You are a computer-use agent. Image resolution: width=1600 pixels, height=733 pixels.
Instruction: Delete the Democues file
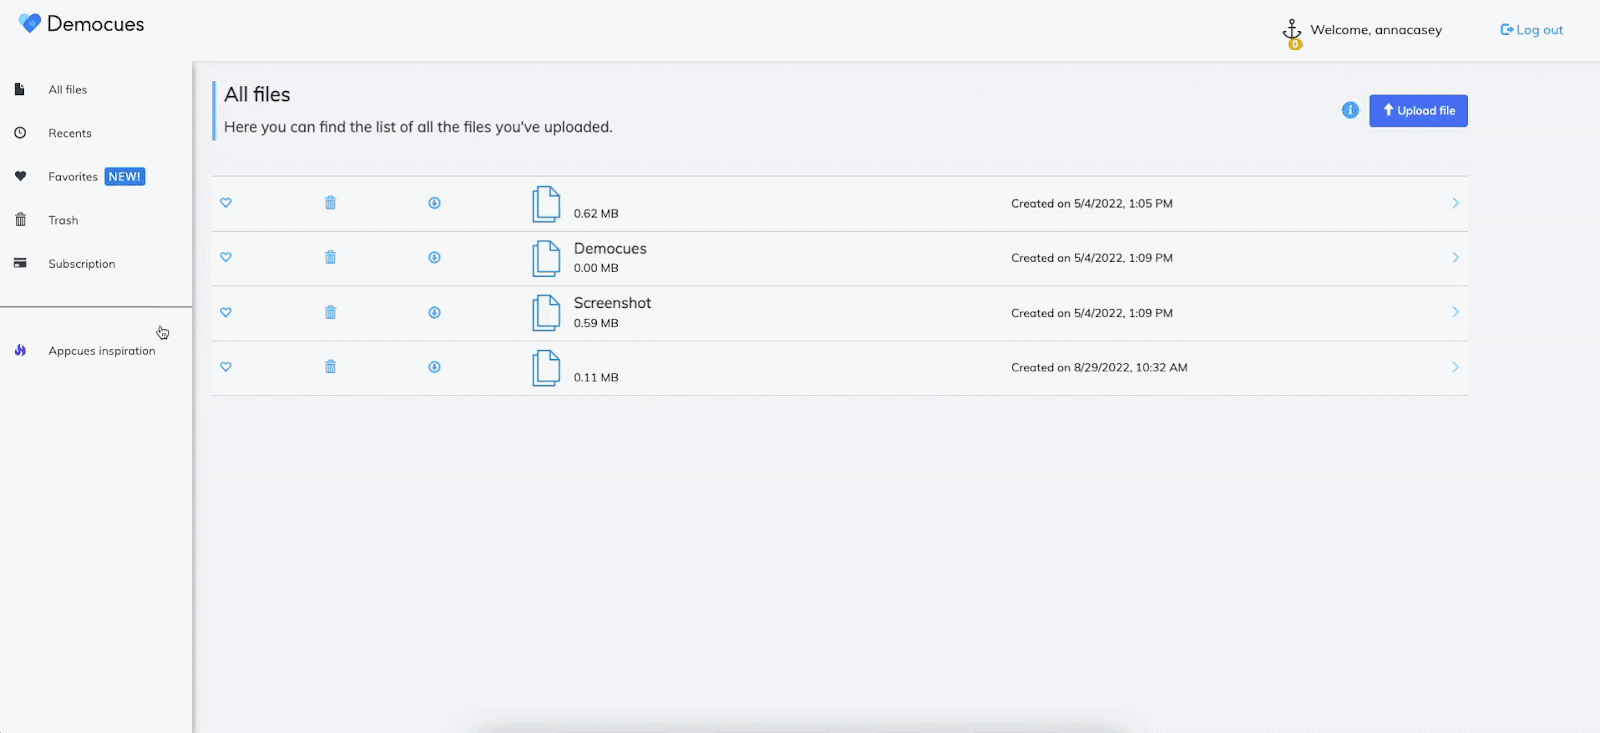[330, 257]
